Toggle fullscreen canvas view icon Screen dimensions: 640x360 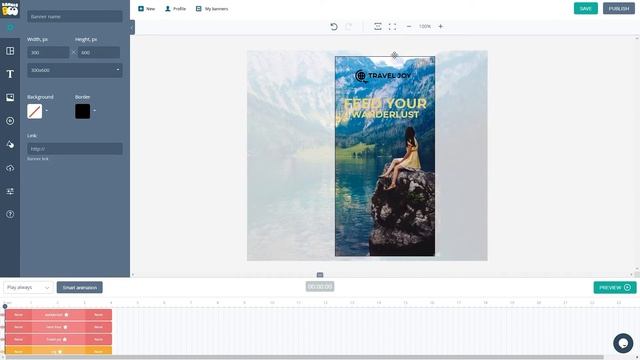tap(392, 27)
